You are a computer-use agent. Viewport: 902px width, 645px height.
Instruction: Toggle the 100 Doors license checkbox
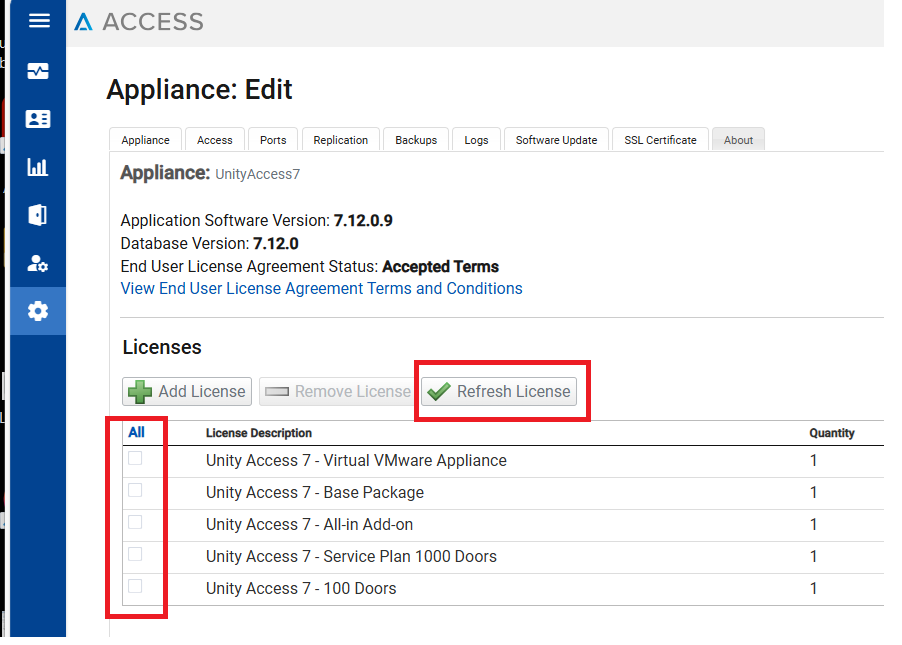[135, 586]
